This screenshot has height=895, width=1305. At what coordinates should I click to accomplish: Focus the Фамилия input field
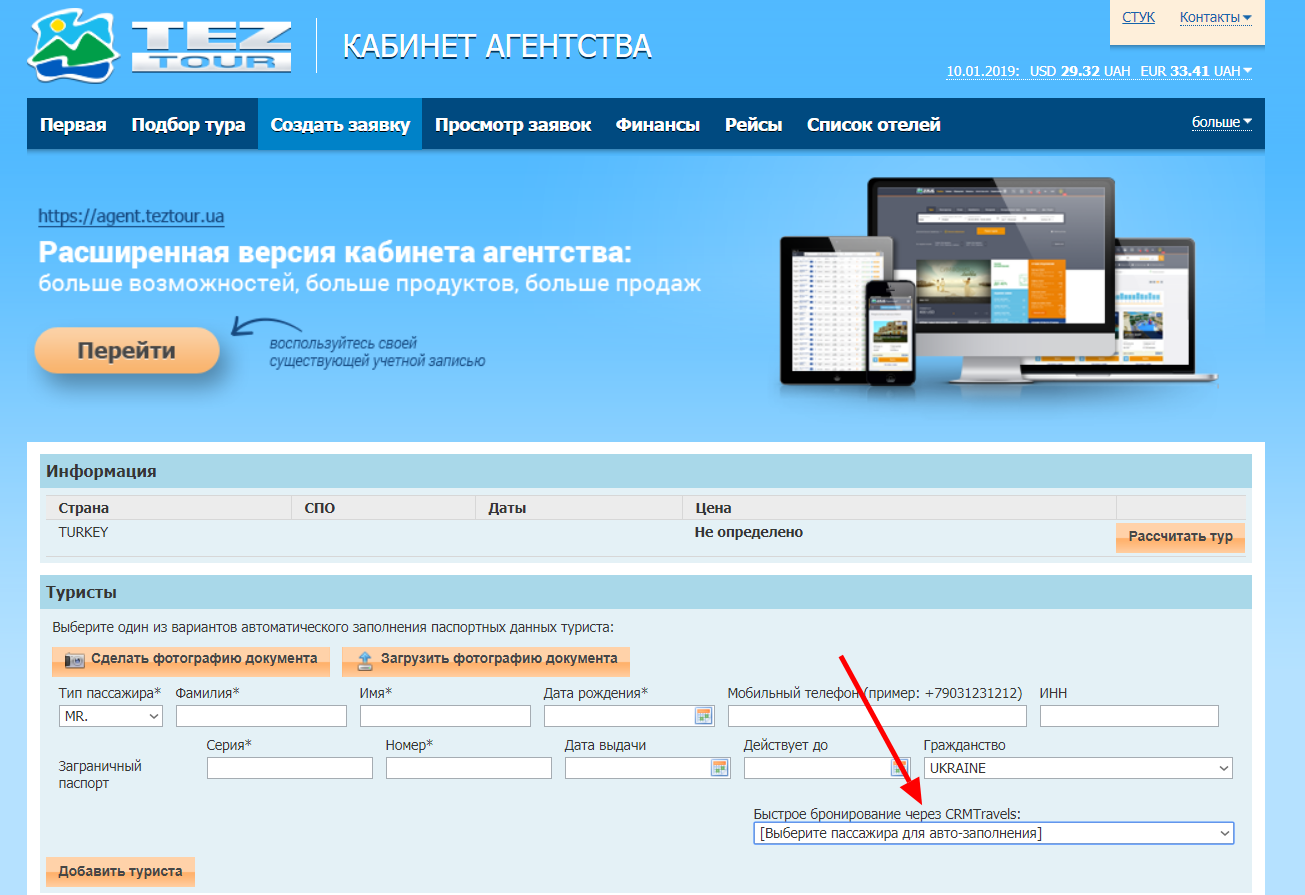coord(261,716)
